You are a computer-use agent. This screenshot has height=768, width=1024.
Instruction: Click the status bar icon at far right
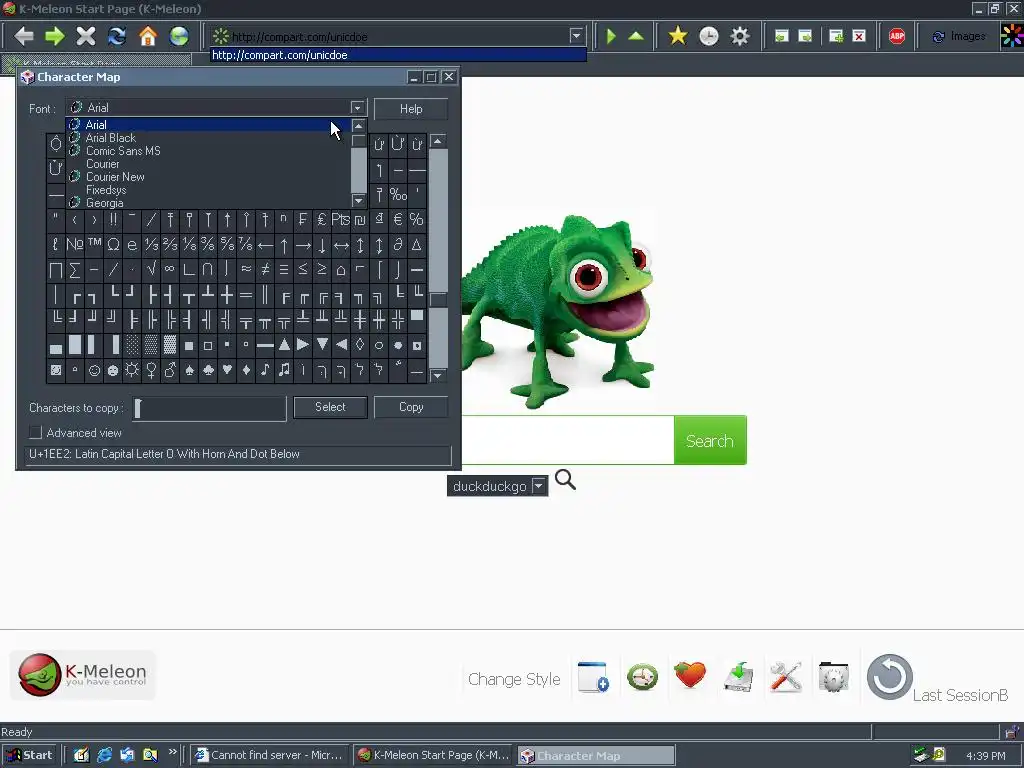[1013, 731]
